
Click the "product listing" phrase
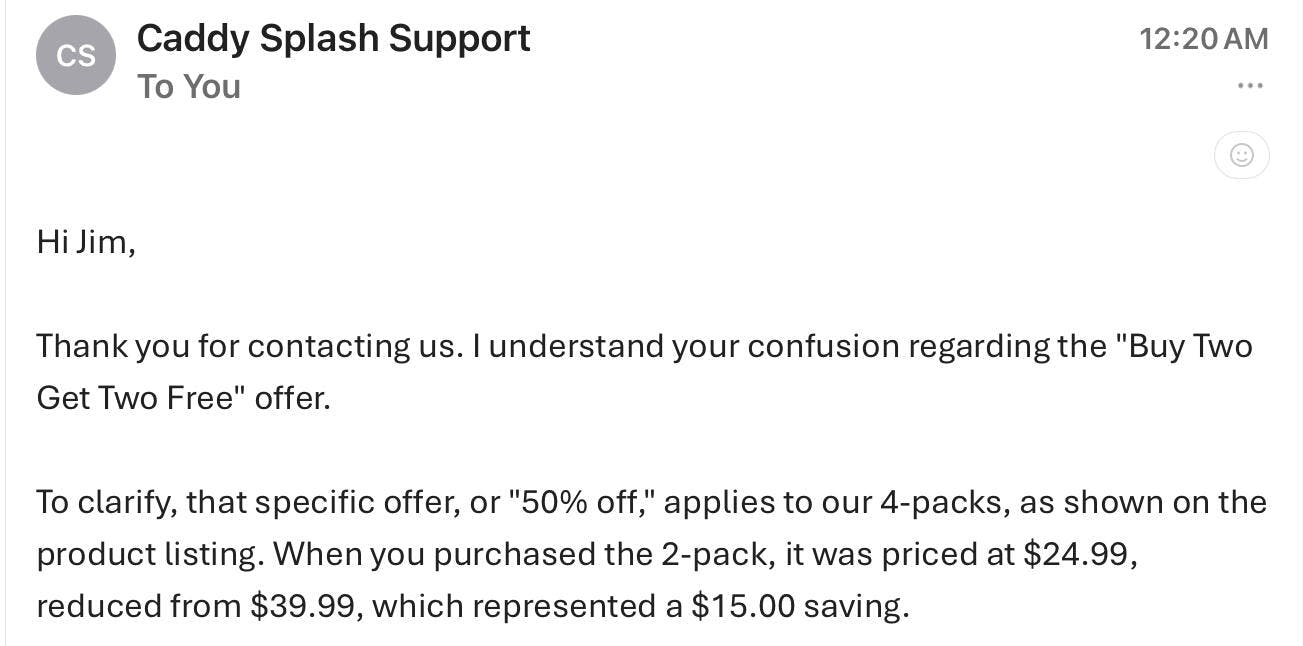pyautogui.click(x=150, y=554)
